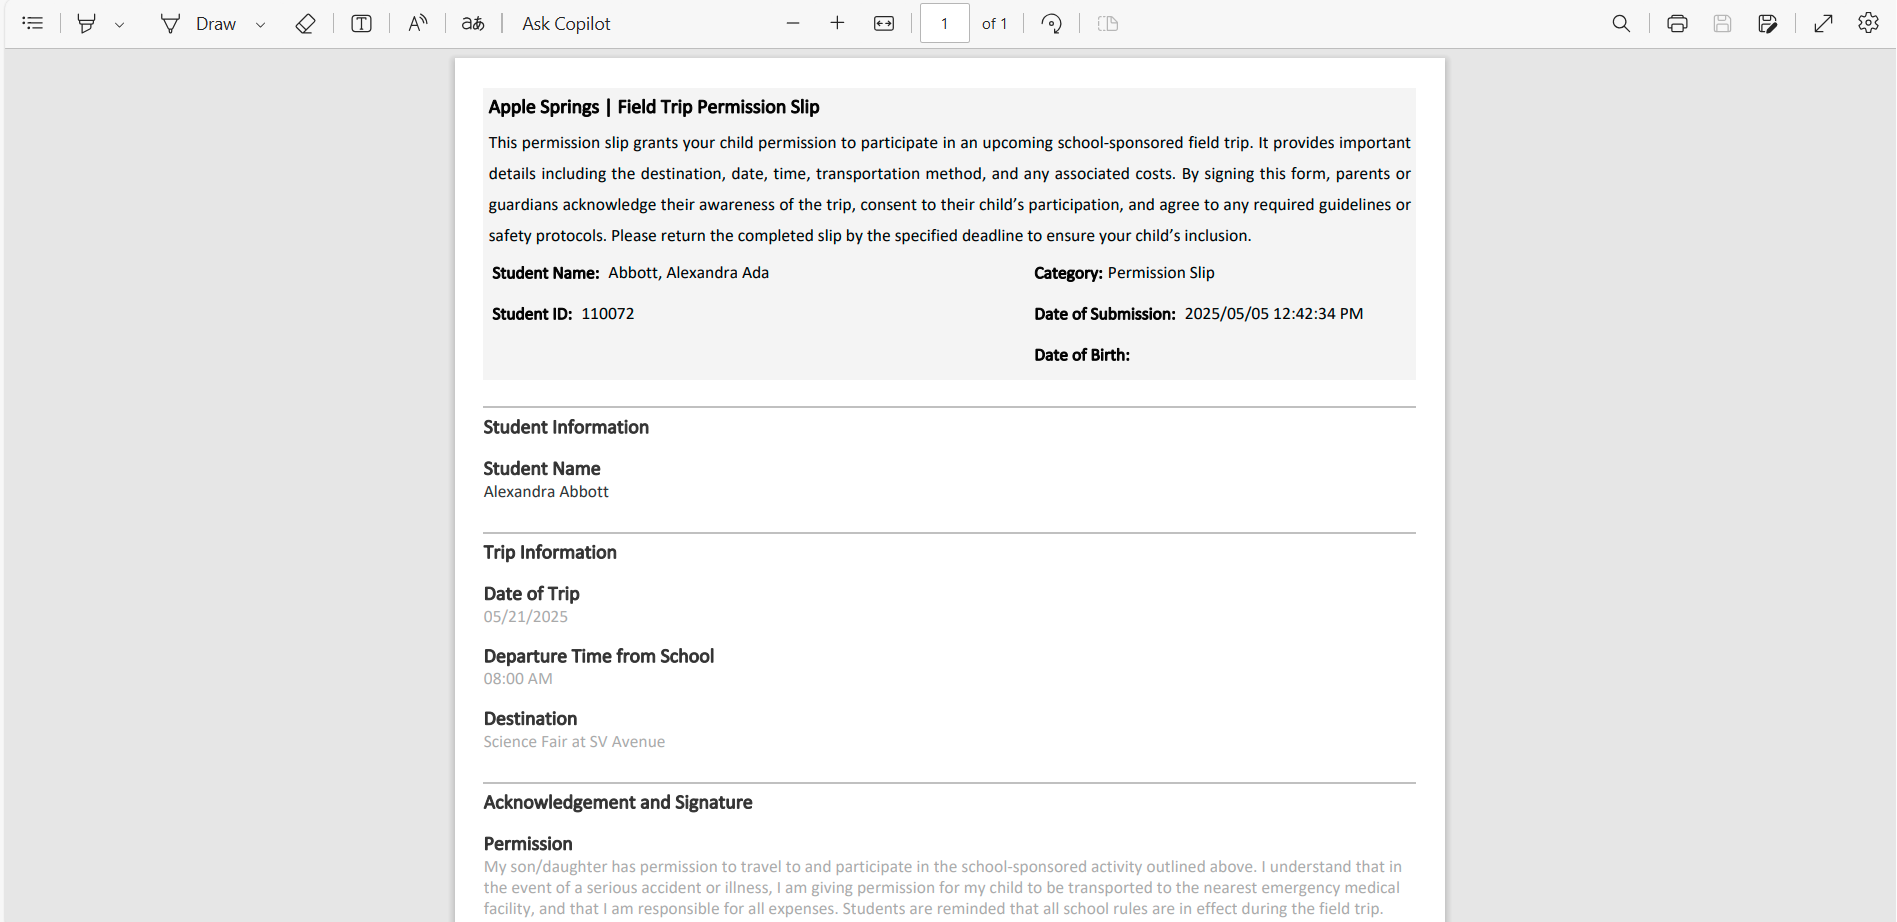Image resolution: width=1897 pixels, height=922 pixels.
Task: Open the Add text tool
Action: [x=360, y=23]
